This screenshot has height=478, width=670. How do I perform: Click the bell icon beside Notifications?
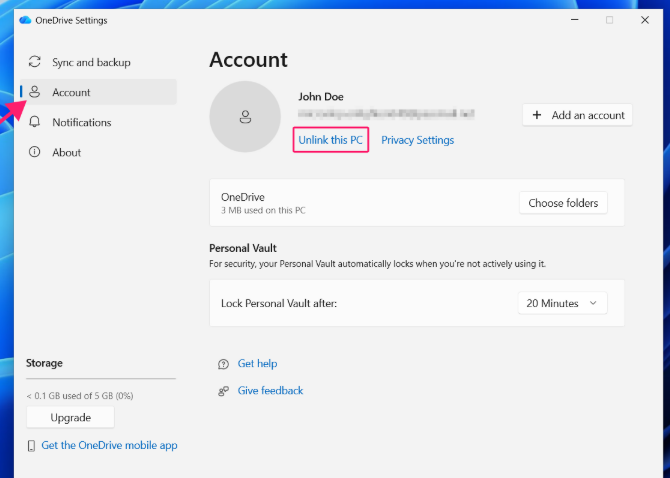click(x=35, y=122)
